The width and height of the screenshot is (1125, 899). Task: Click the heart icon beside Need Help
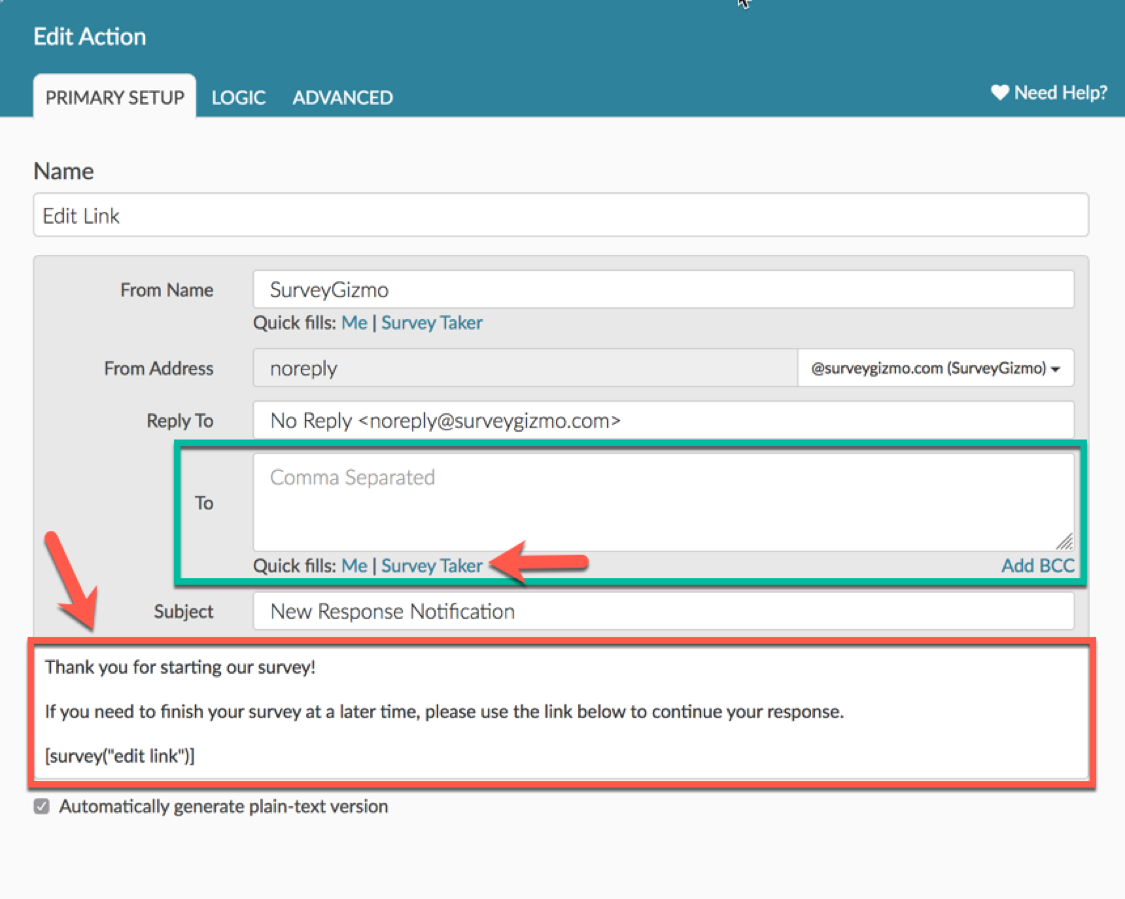click(999, 93)
